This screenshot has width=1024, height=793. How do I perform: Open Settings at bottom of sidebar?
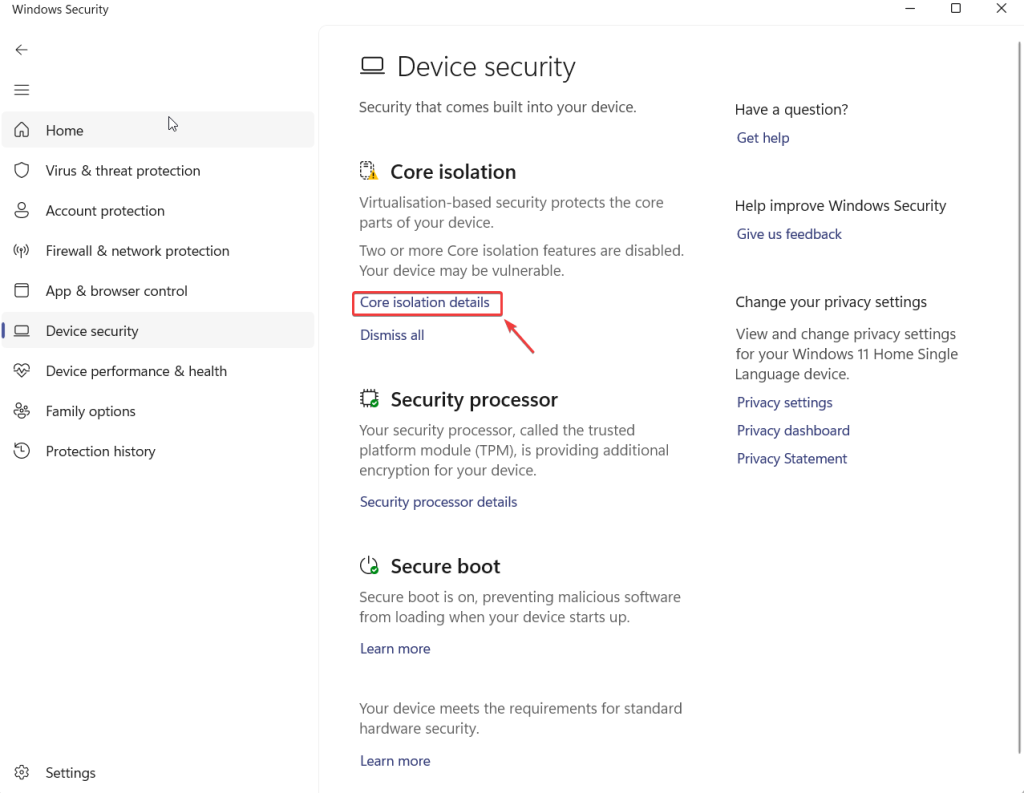70,773
